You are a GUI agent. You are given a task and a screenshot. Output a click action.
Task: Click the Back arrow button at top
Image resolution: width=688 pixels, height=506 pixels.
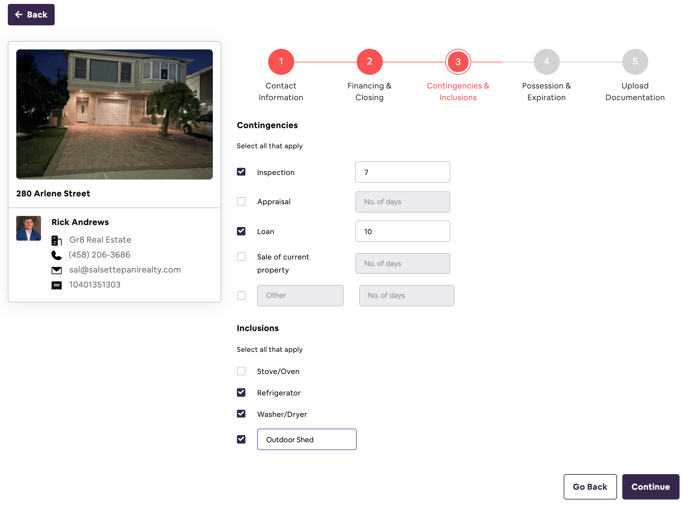coord(31,14)
